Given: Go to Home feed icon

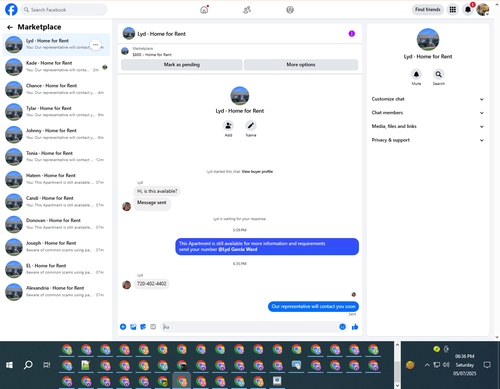Looking at the screenshot, I should click(204, 10).
